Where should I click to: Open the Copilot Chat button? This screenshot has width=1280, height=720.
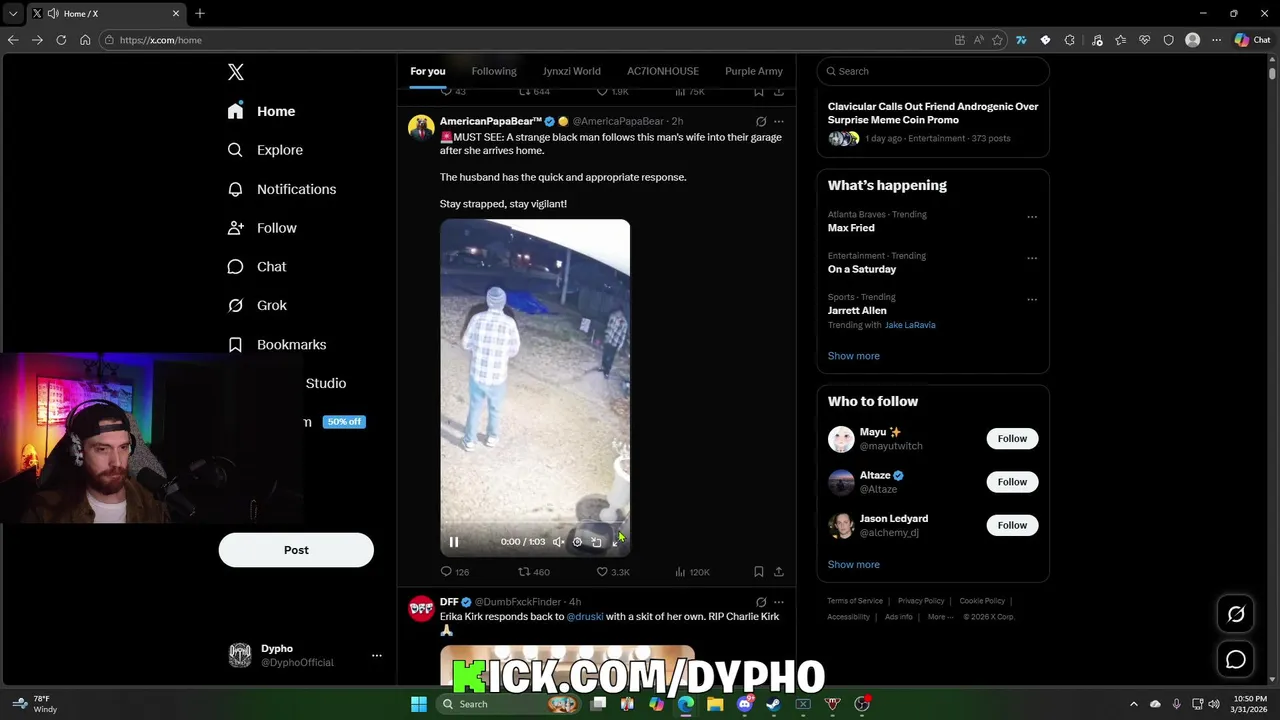1253,40
